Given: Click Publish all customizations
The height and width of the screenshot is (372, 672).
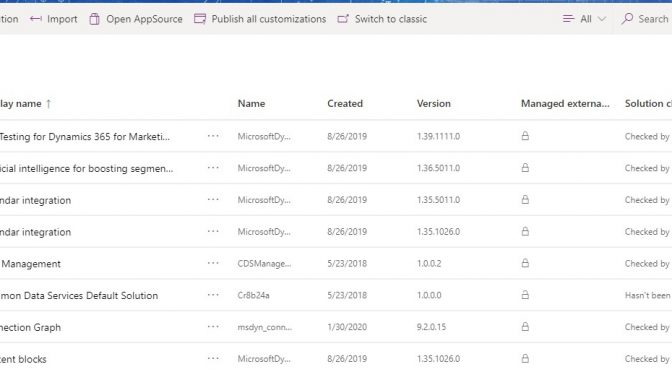Looking at the screenshot, I should pyautogui.click(x=260, y=19).
